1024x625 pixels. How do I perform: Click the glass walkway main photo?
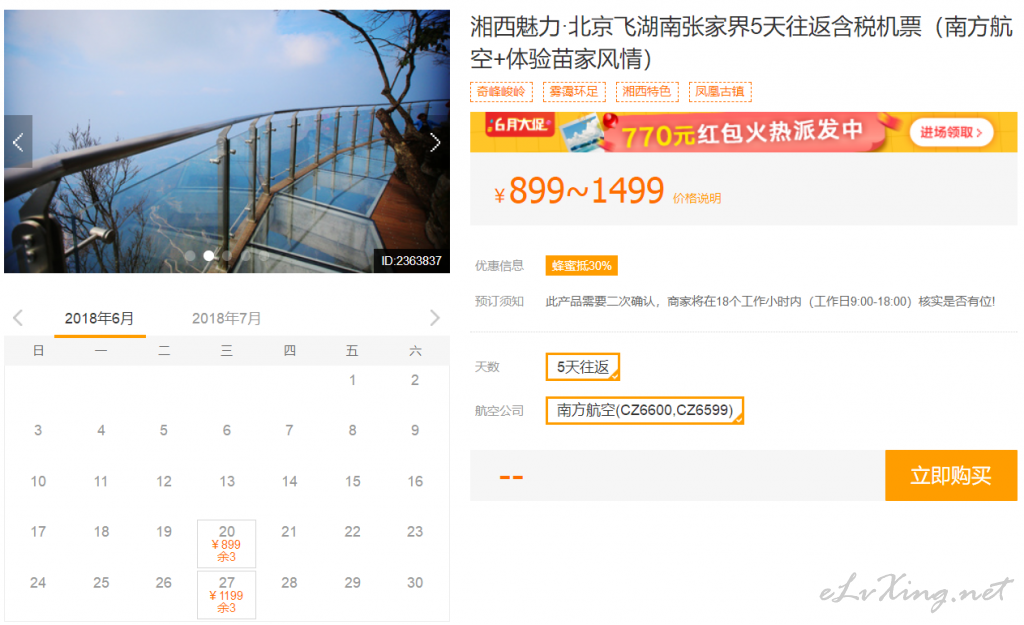[x=227, y=141]
